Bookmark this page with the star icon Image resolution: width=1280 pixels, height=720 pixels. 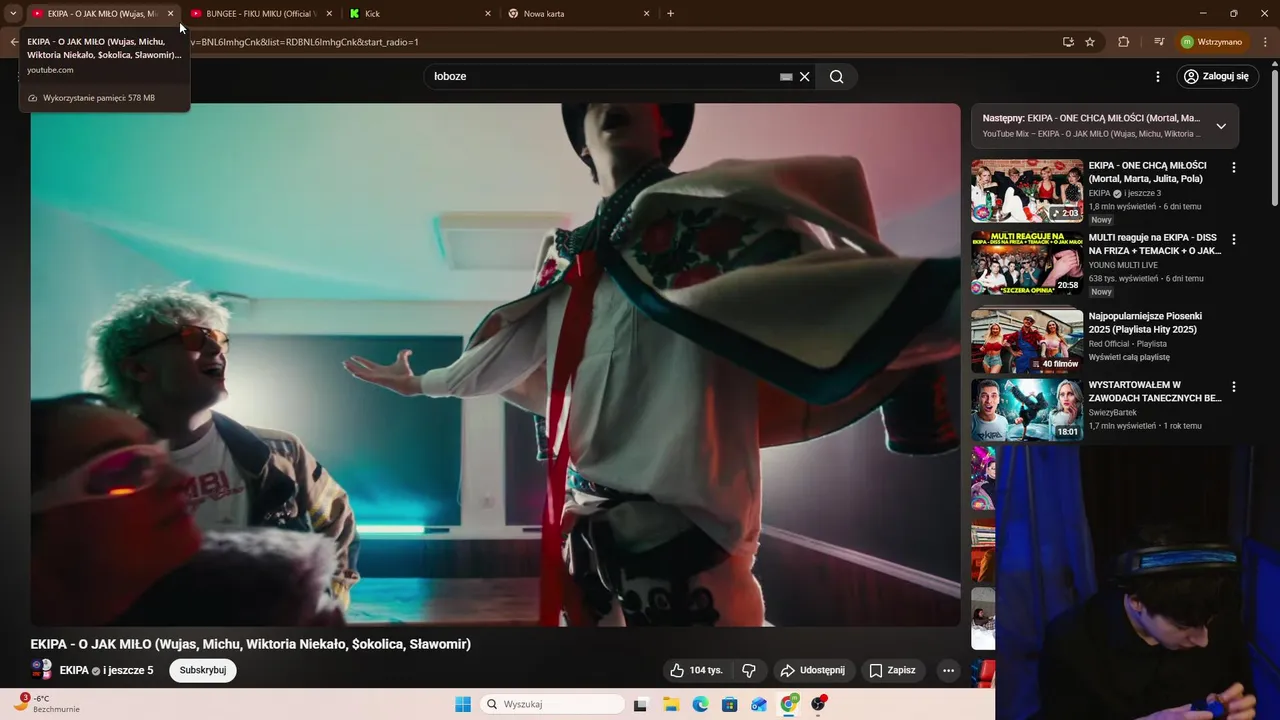click(1090, 42)
